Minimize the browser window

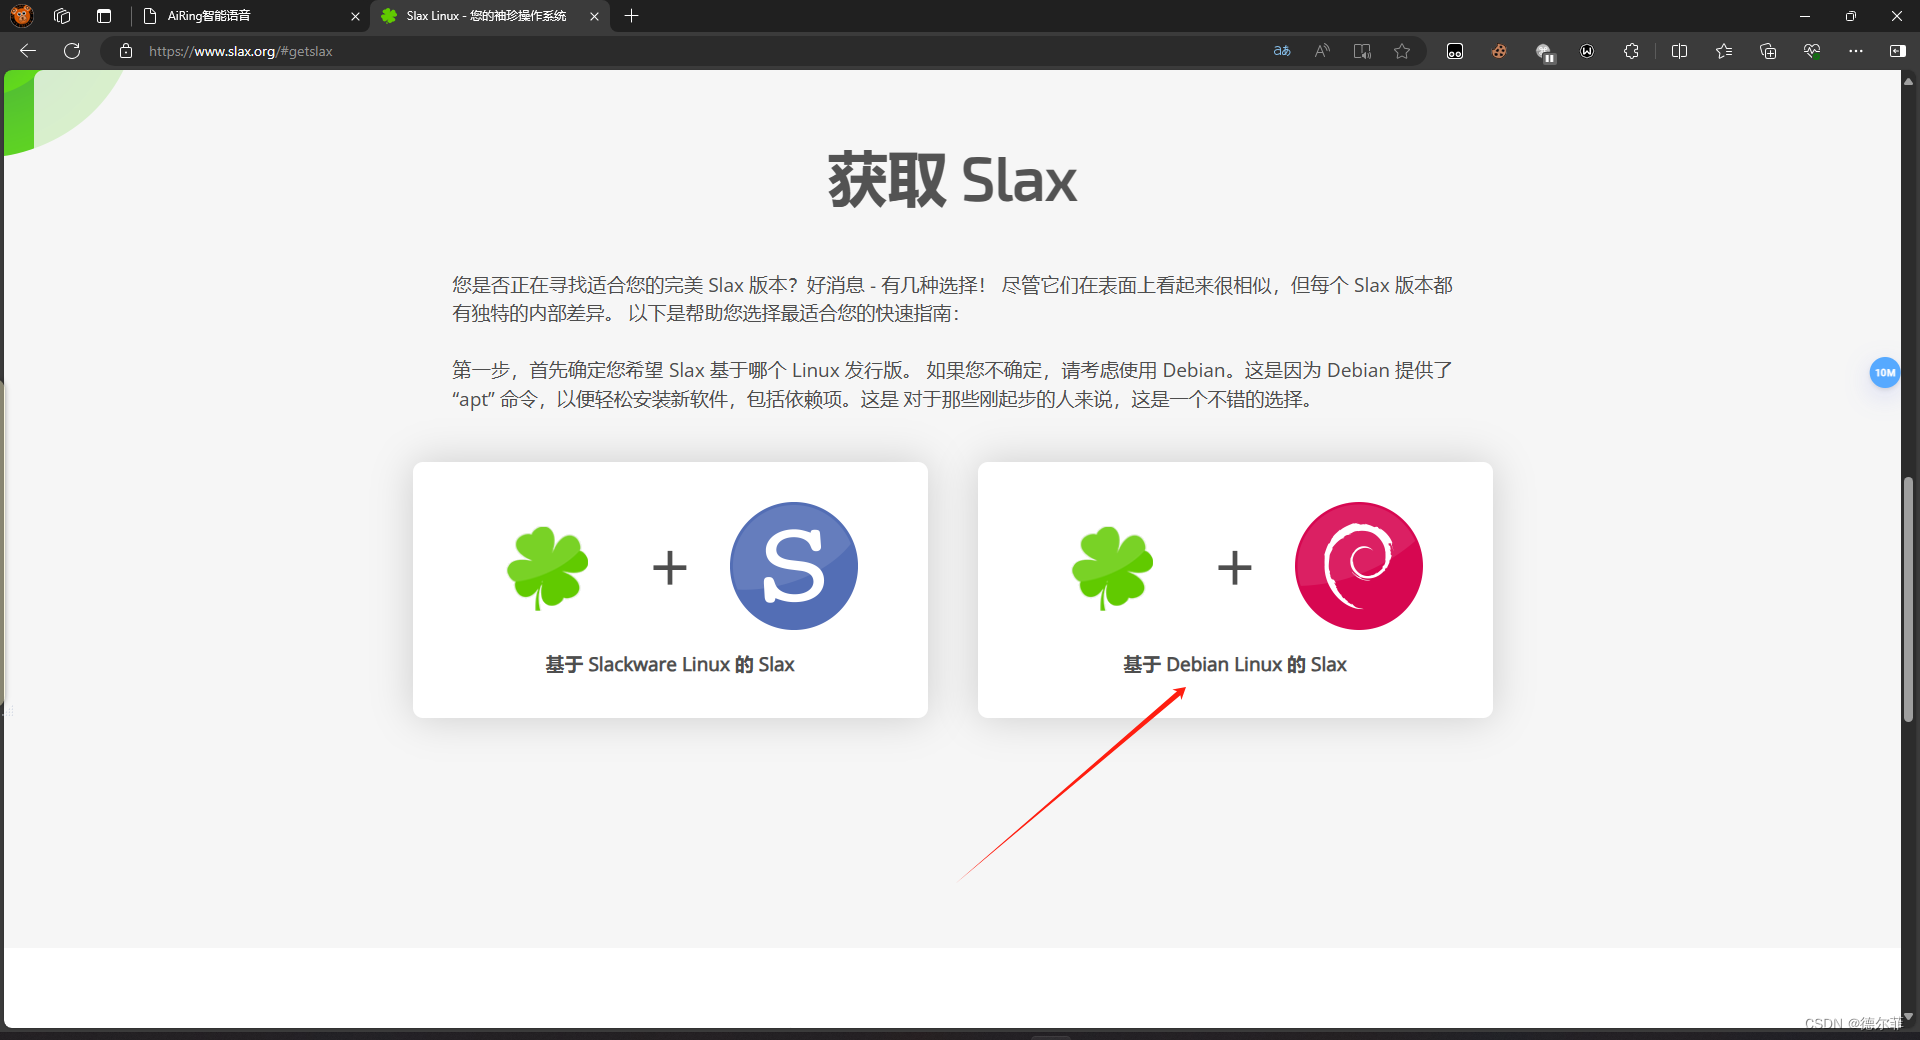coord(1805,16)
